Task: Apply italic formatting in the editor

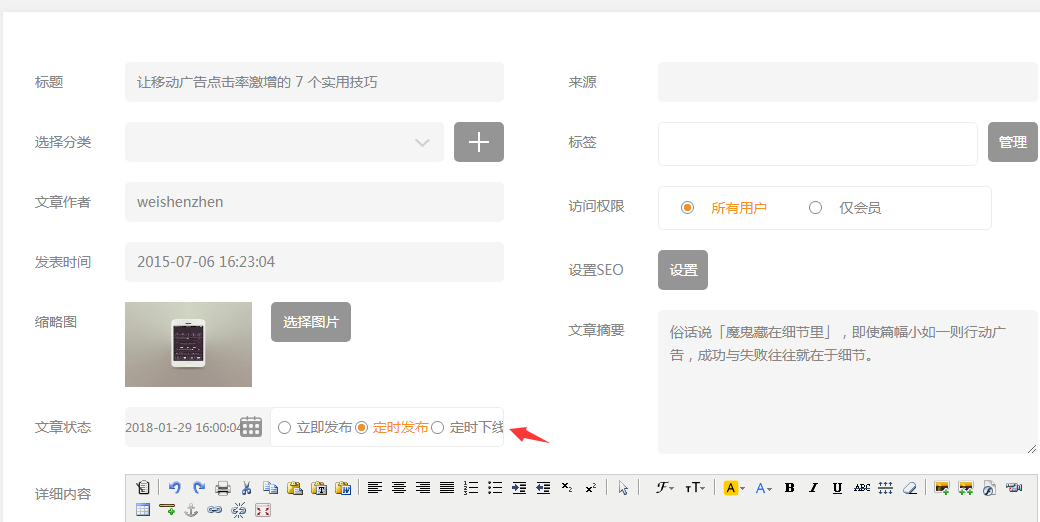Action: click(x=813, y=488)
